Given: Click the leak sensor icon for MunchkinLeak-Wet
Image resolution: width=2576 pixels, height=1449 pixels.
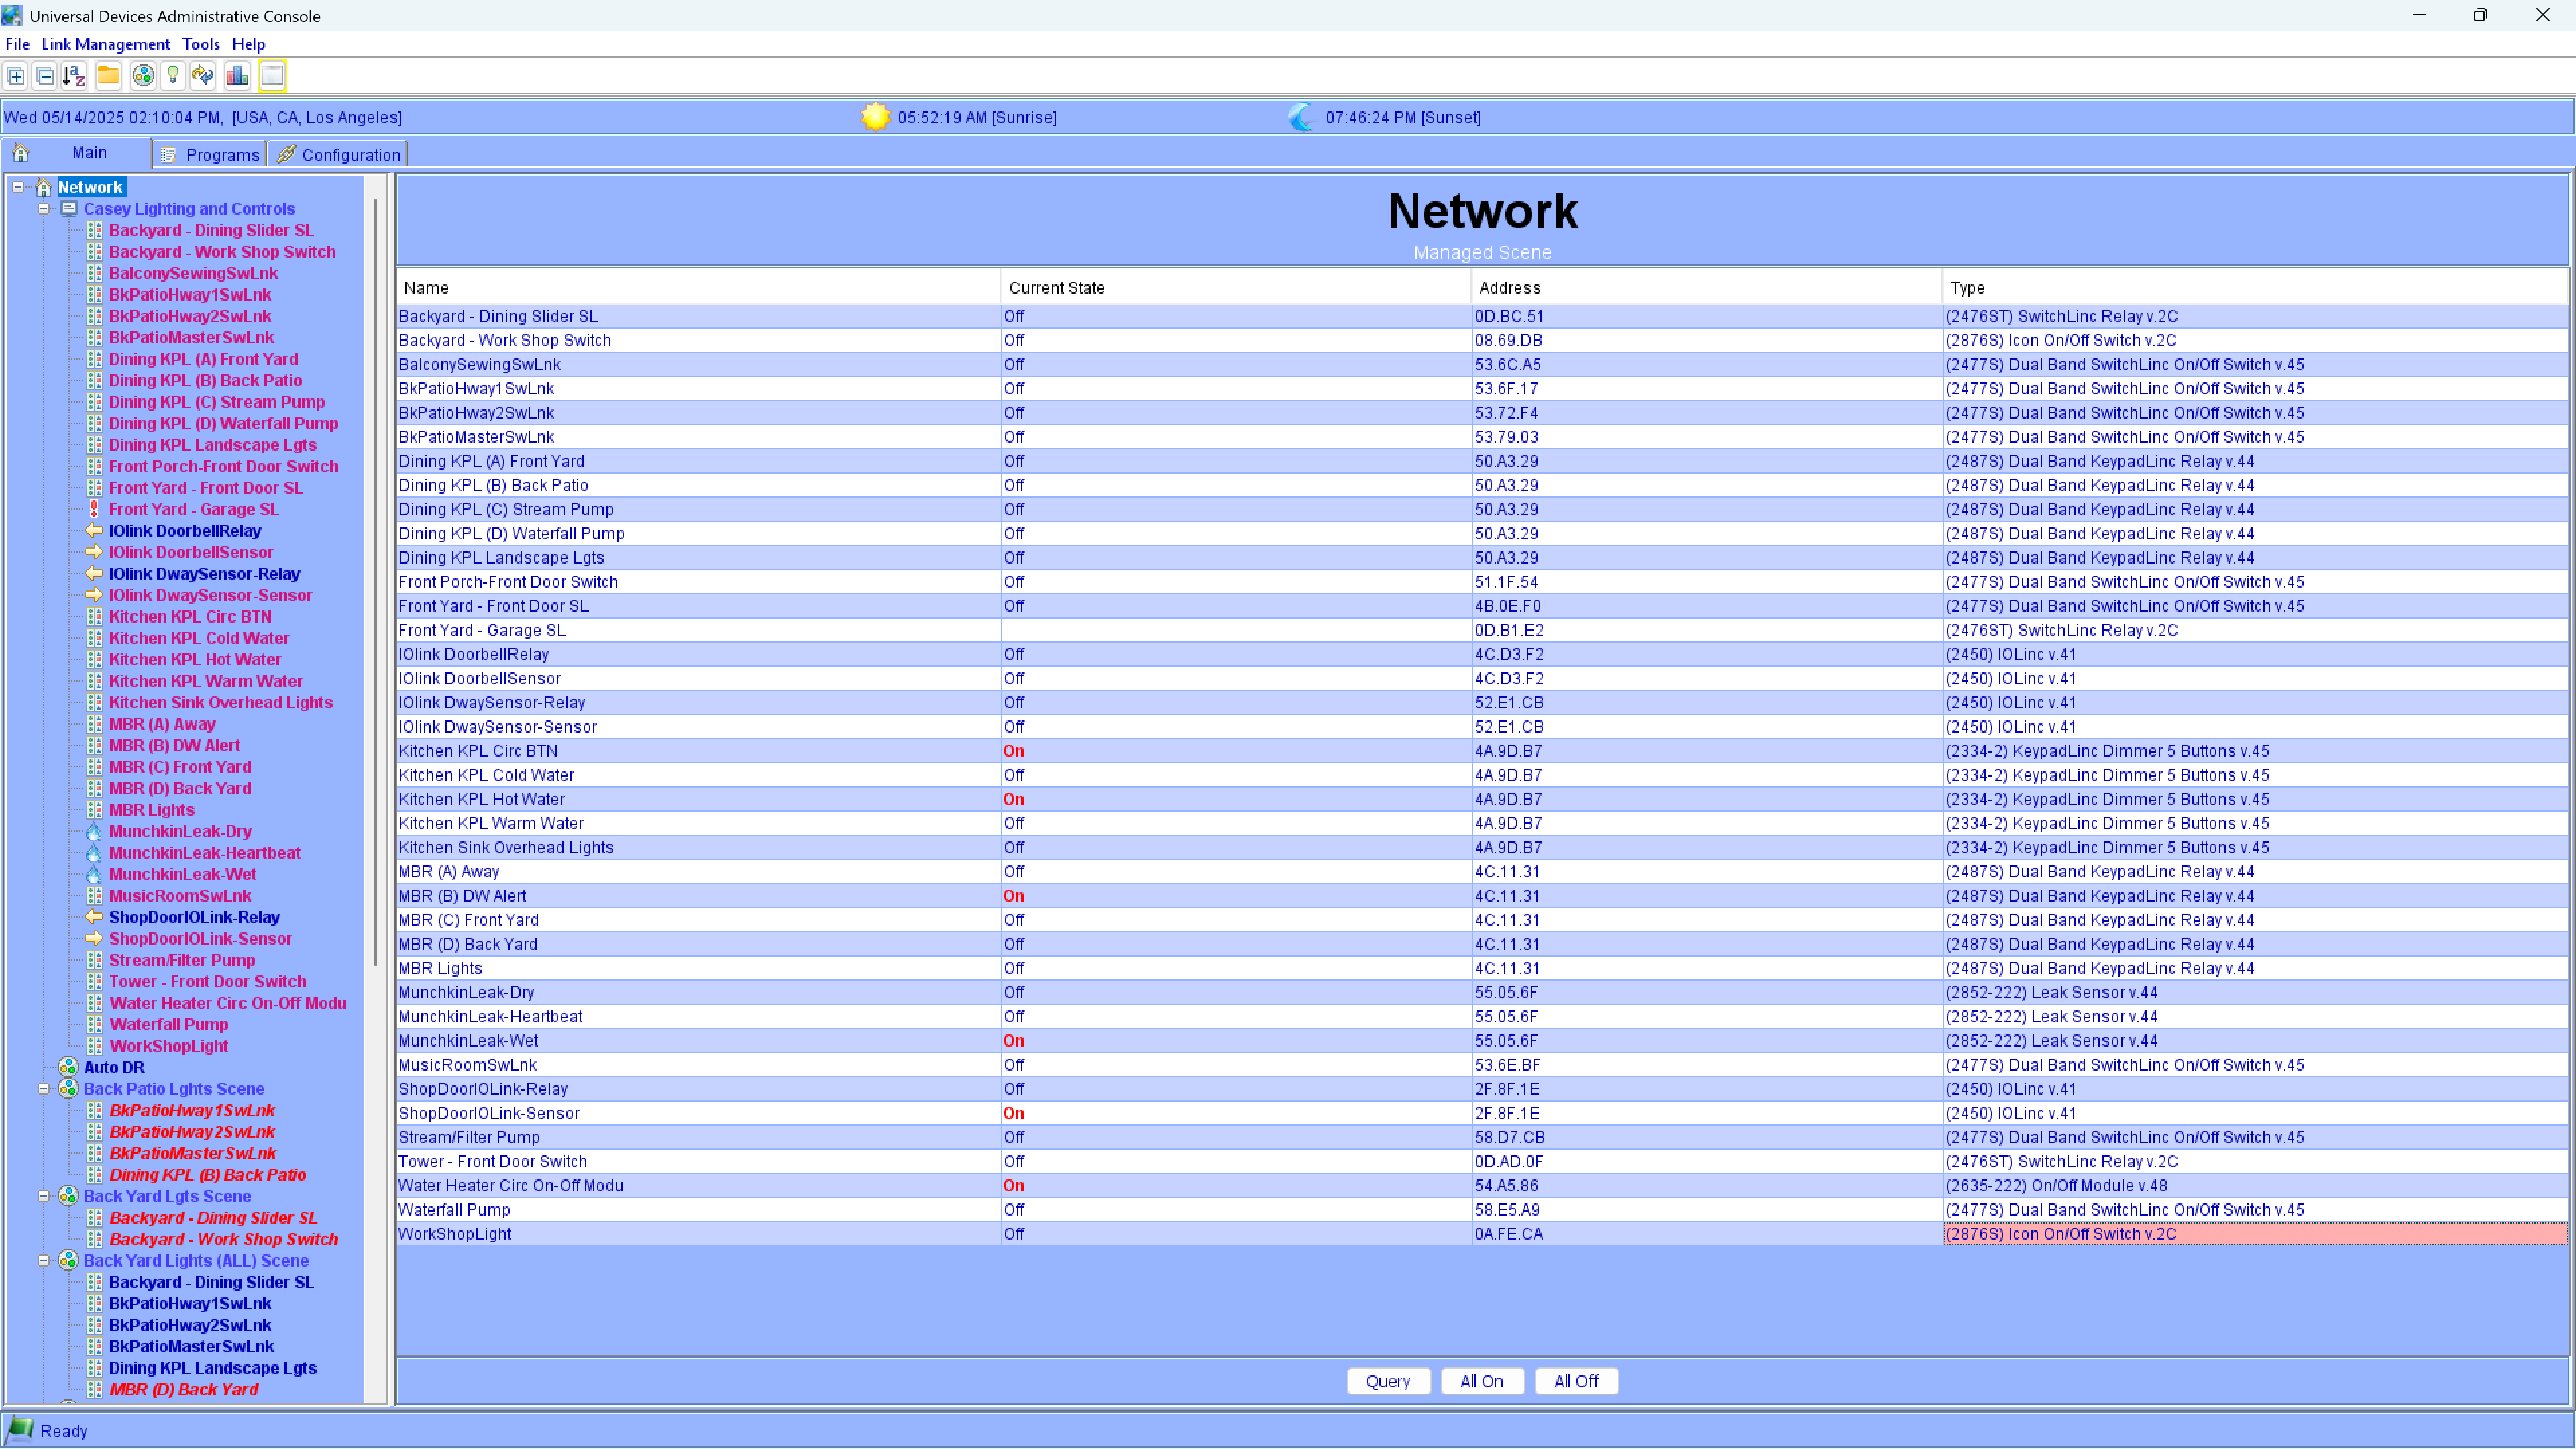Looking at the screenshot, I should 94,874.
